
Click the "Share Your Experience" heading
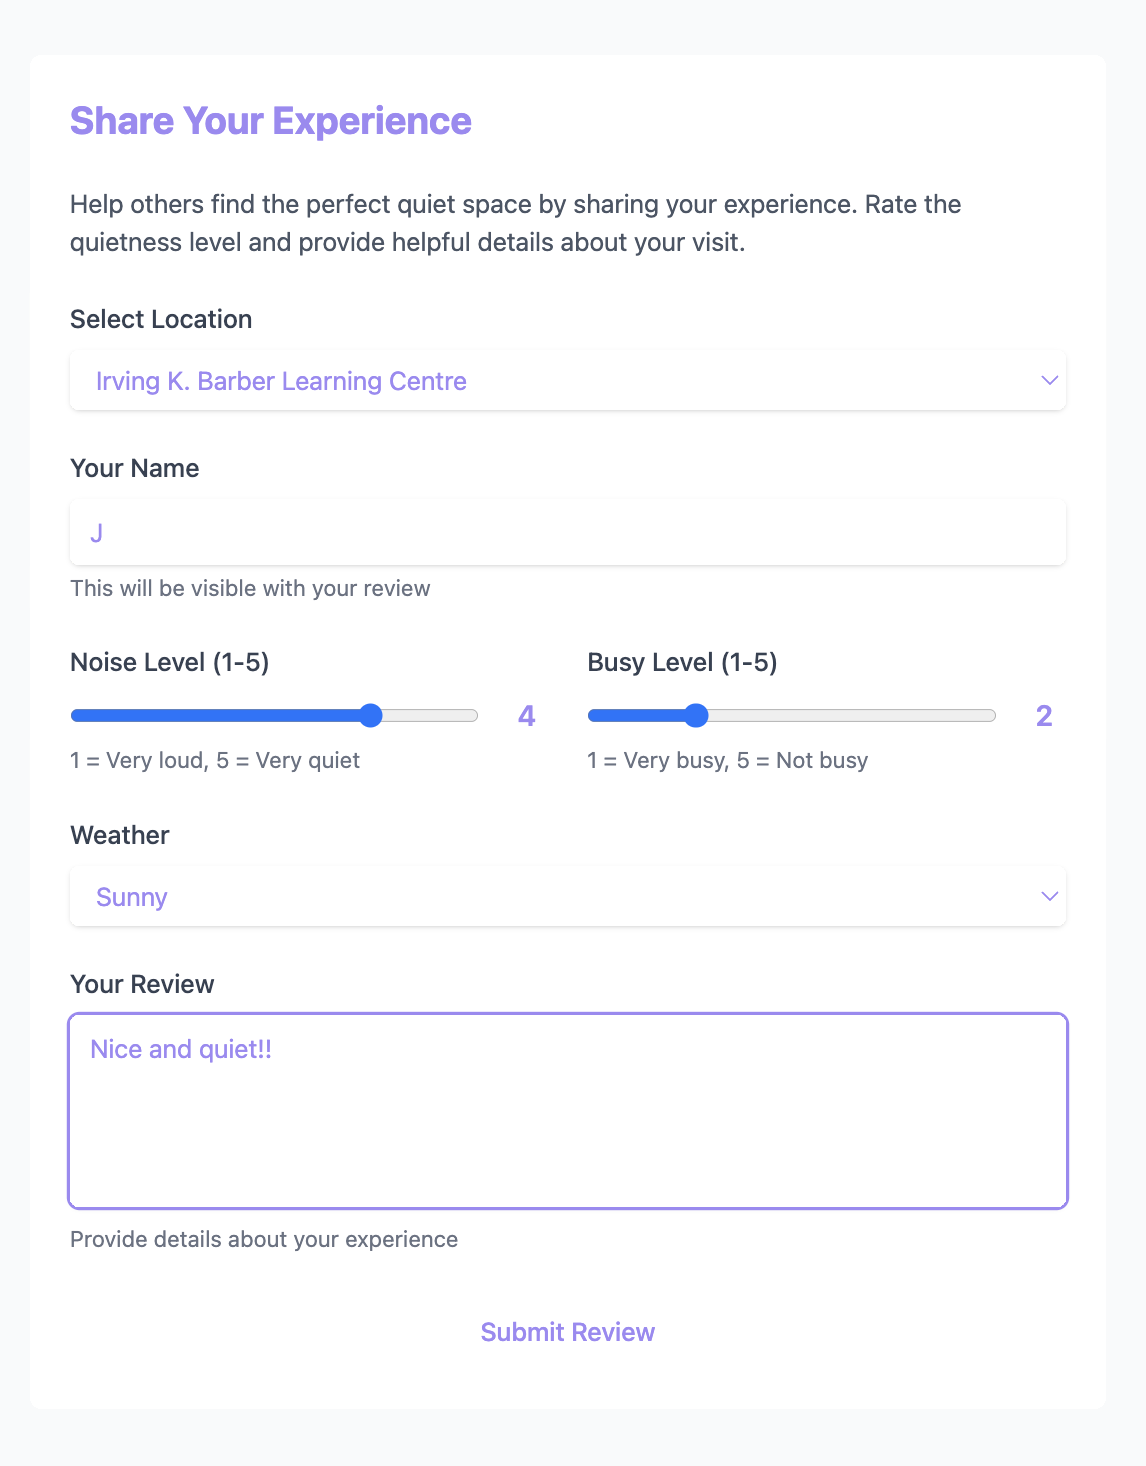[270, 121]
